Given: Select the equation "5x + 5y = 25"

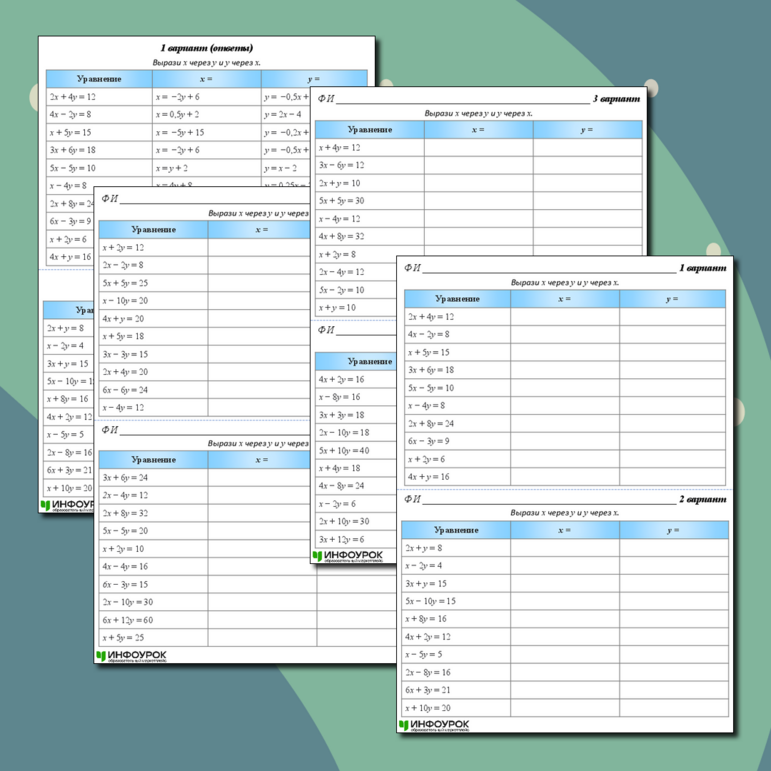Looking at the screenshot, I should click(x=125, y=283).
